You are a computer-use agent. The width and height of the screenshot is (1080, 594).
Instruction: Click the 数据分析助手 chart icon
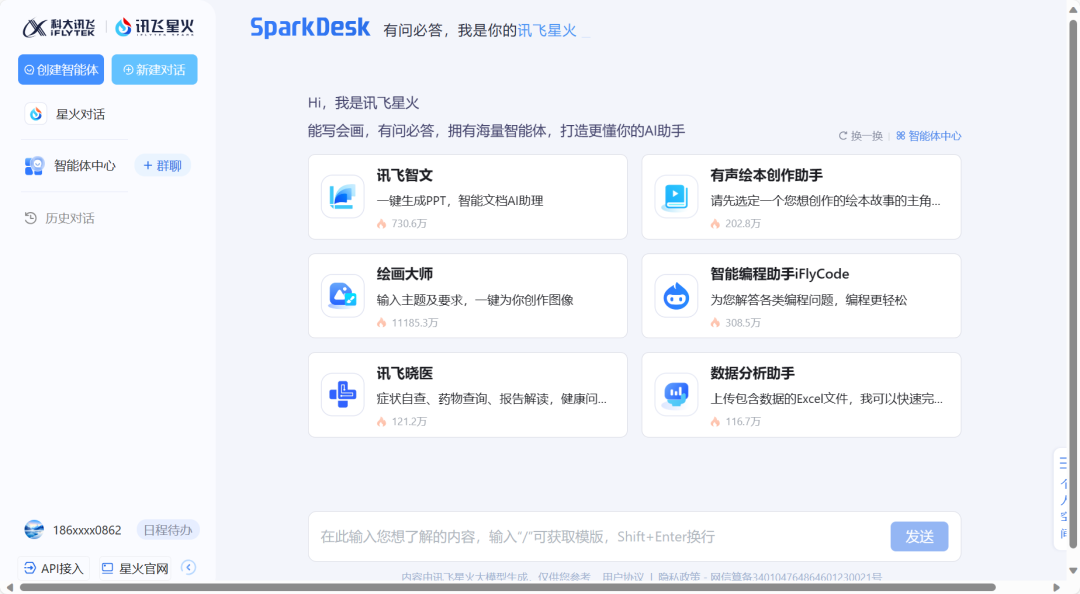(x=676, y=395)
